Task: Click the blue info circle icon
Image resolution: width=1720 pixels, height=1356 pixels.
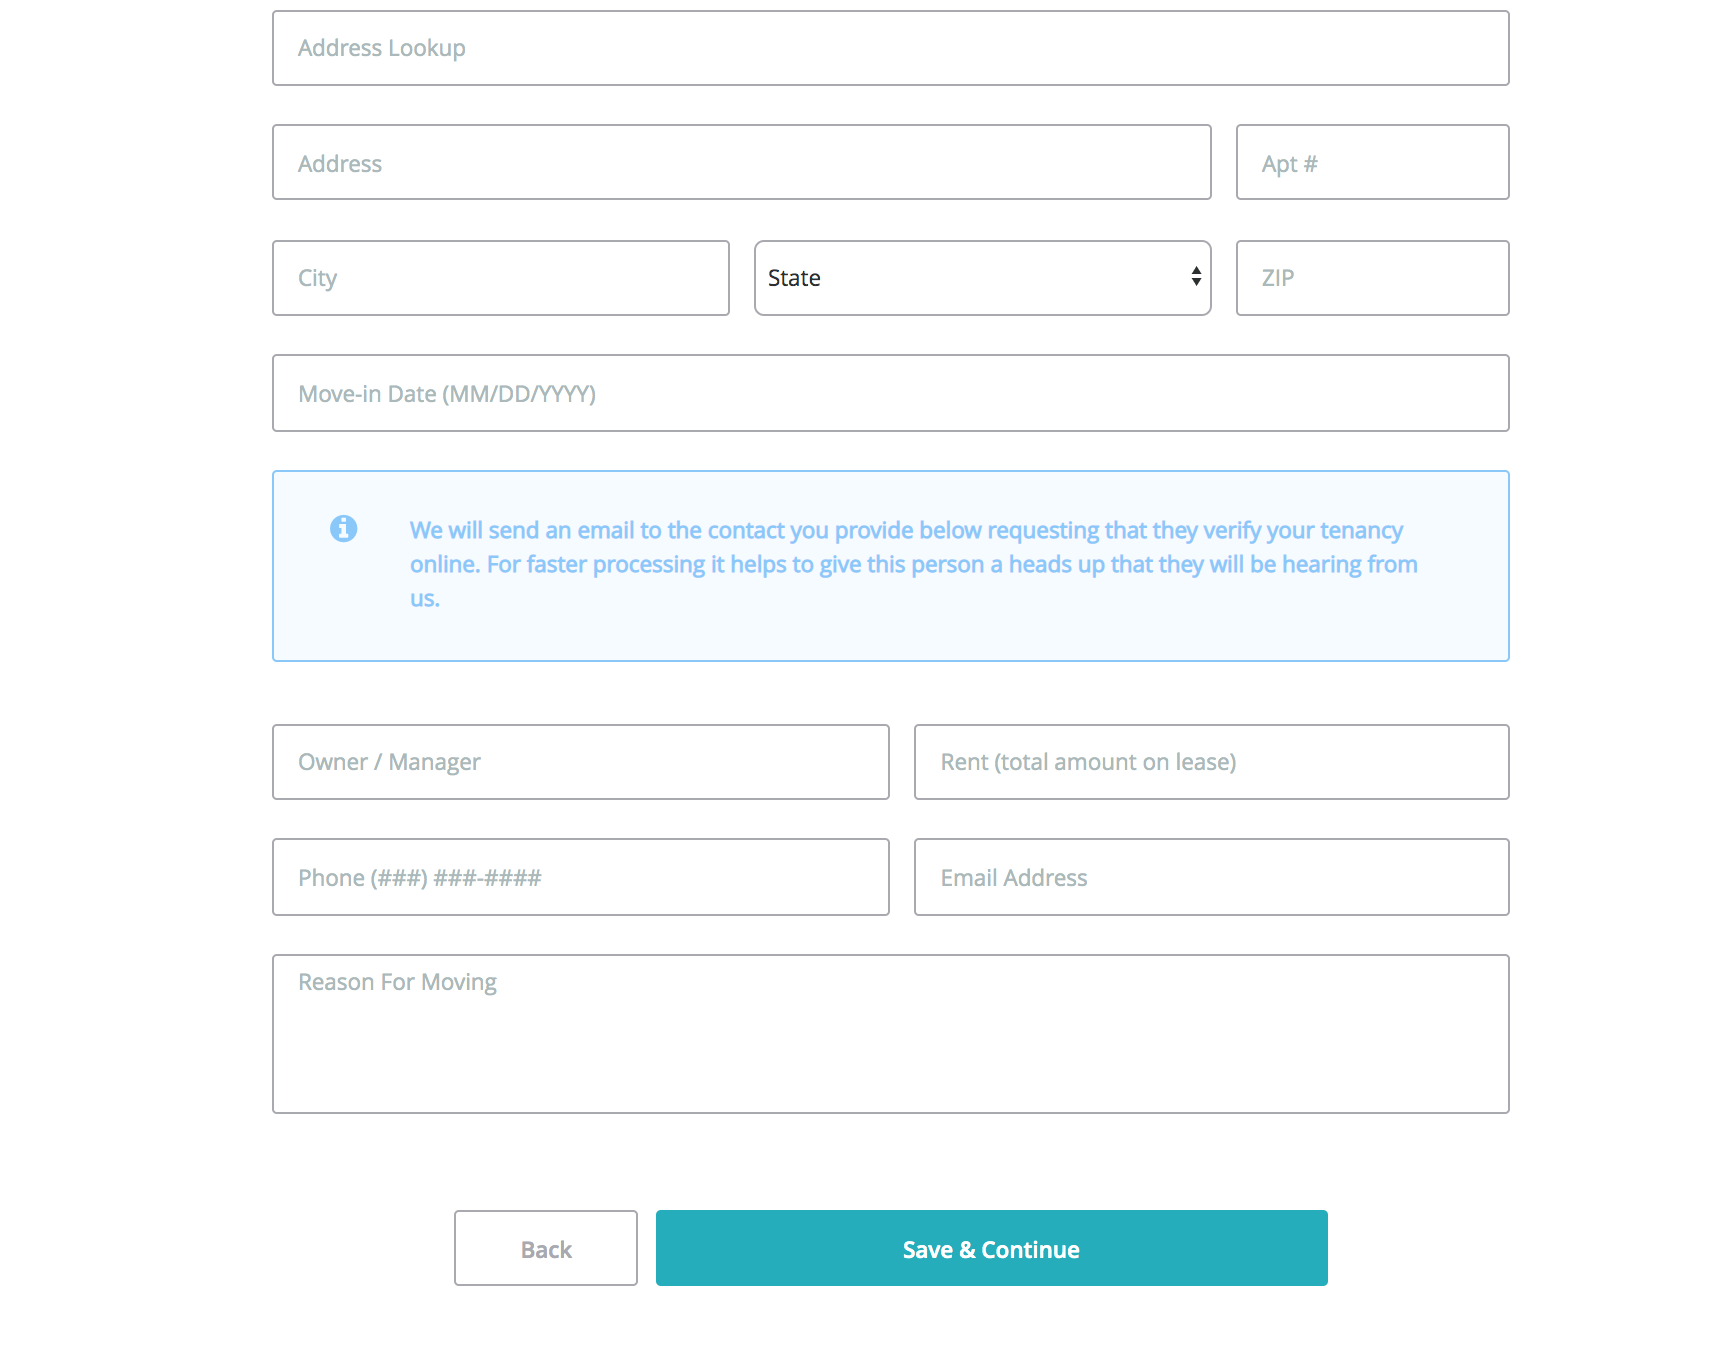Action: (x=343, y=528)
